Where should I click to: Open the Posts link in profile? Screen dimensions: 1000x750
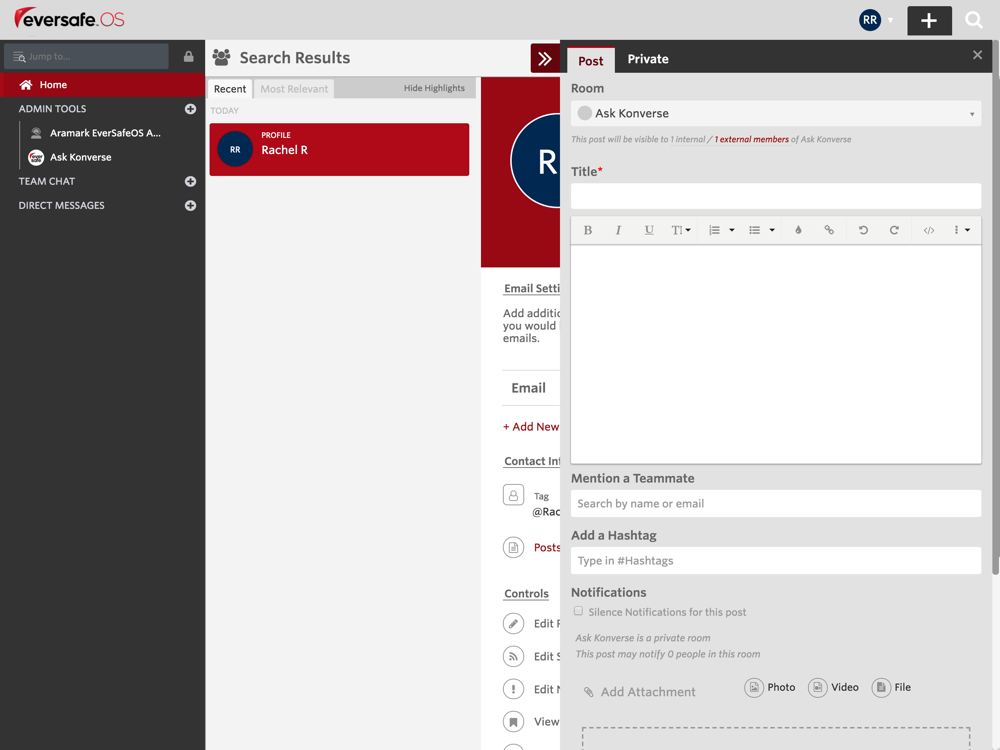[x=547, y=547]
